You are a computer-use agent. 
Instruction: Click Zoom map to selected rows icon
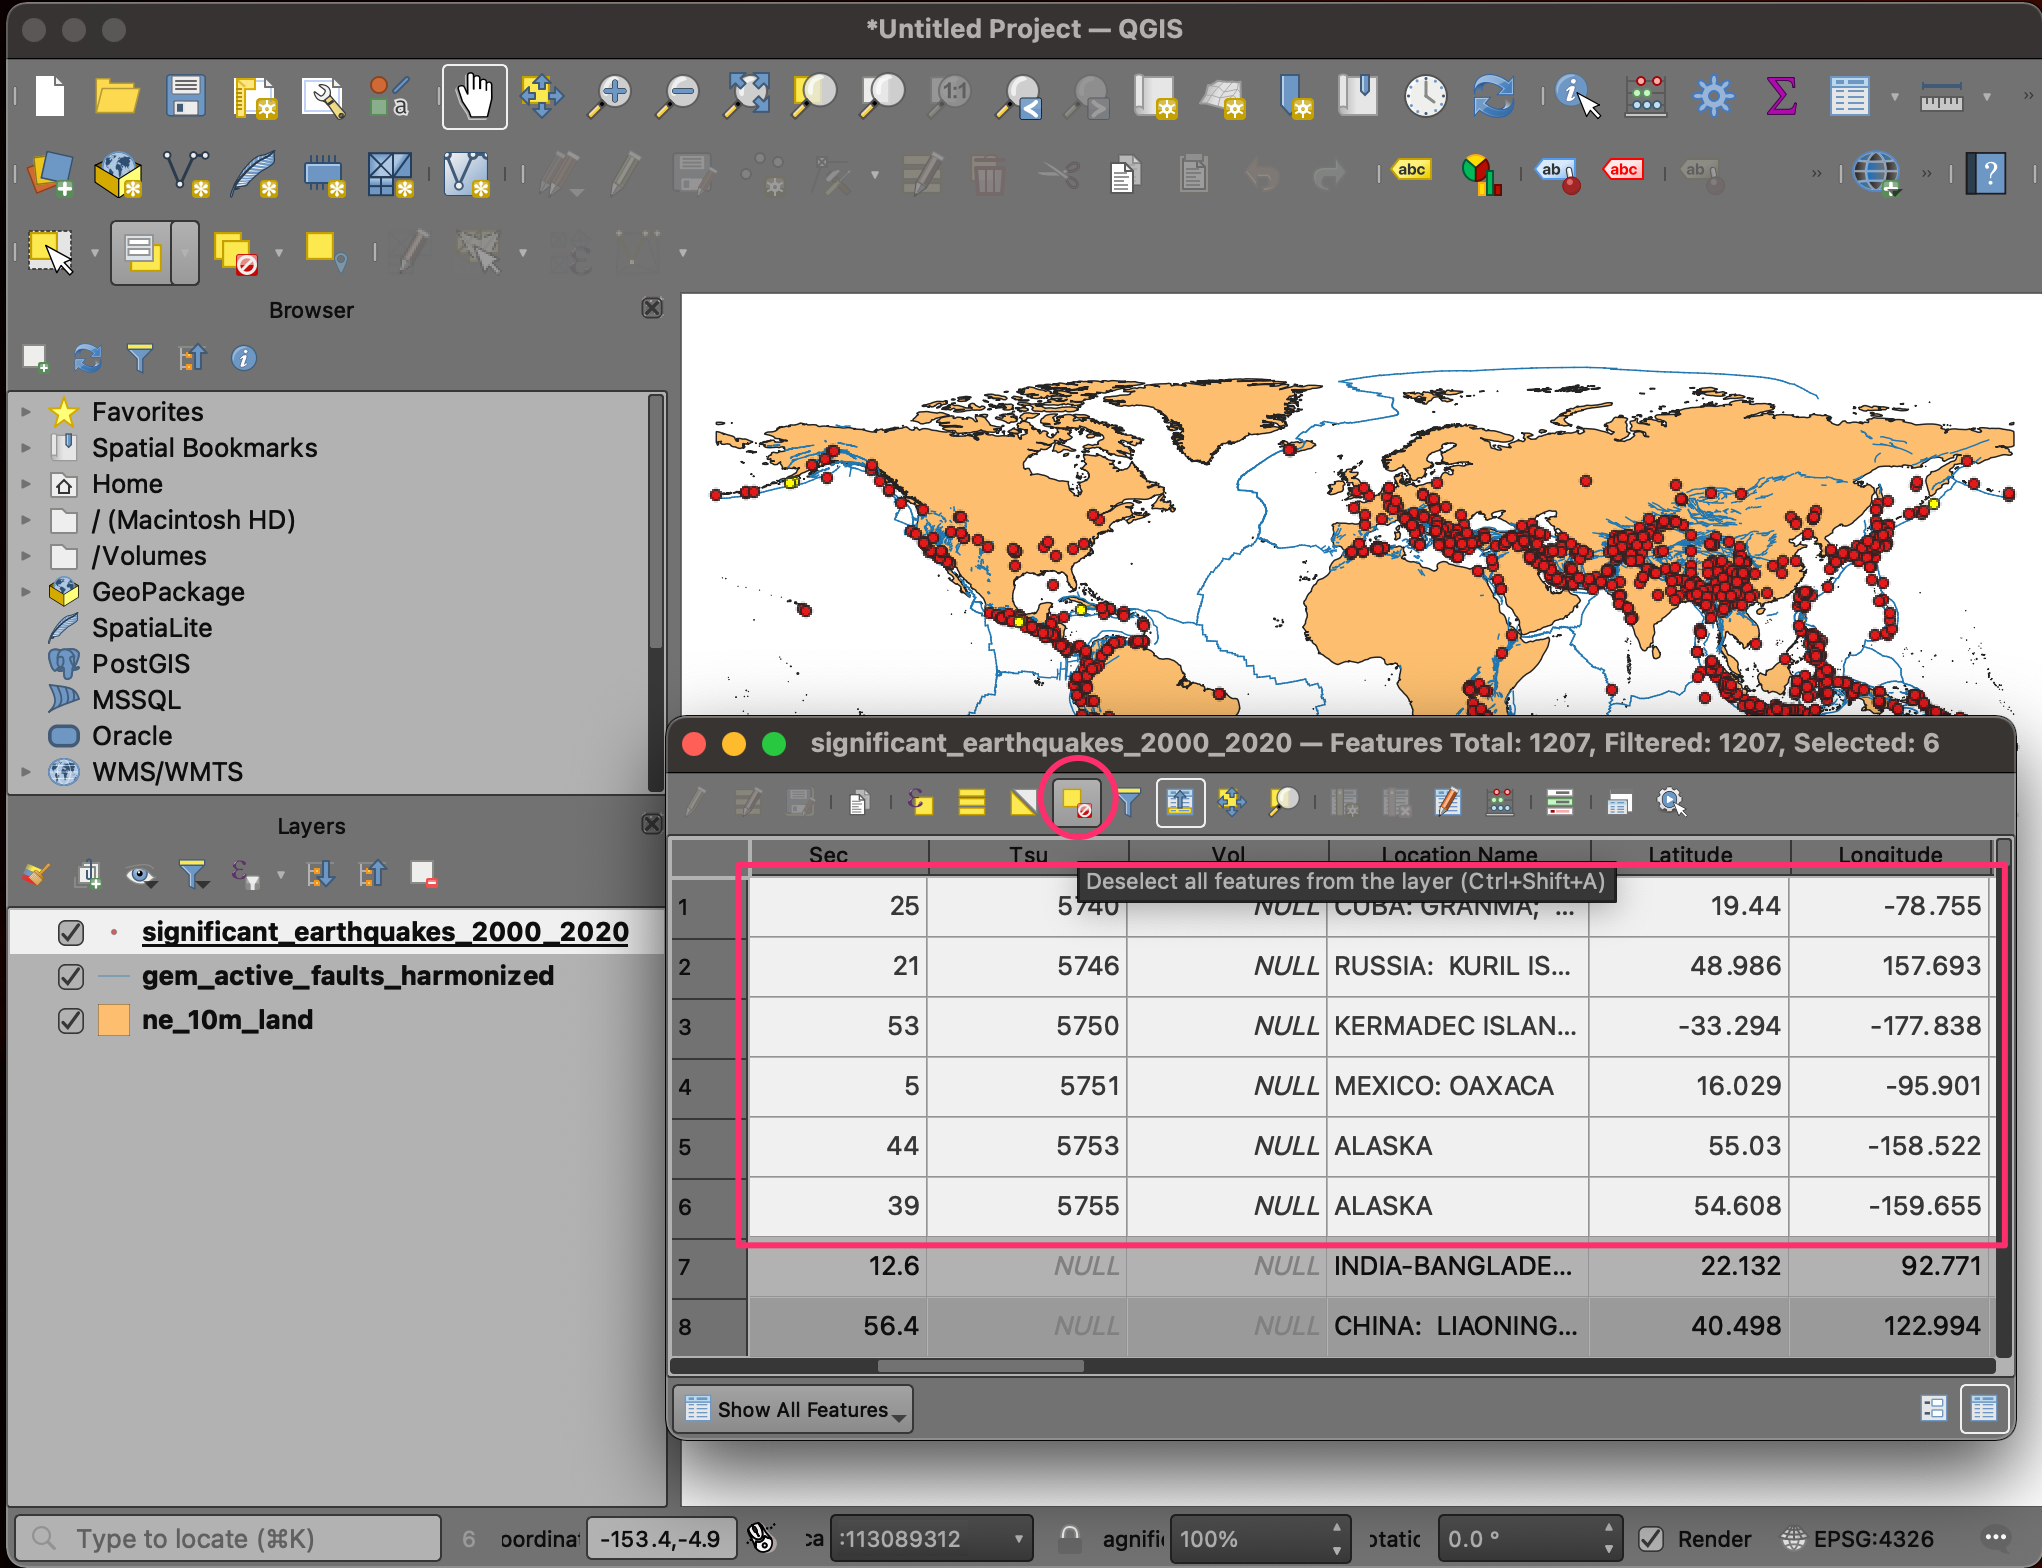[x=1284, y=801]
